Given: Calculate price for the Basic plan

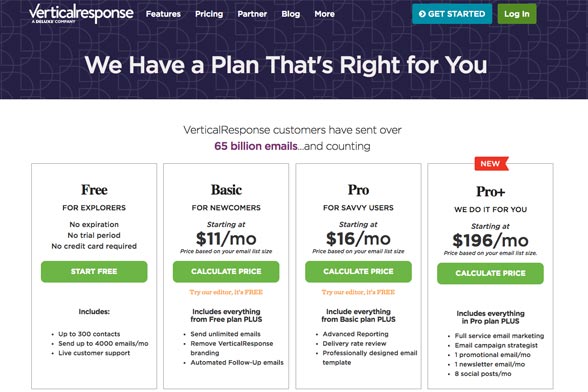Looking at the screenshot, I should (226, 272).
